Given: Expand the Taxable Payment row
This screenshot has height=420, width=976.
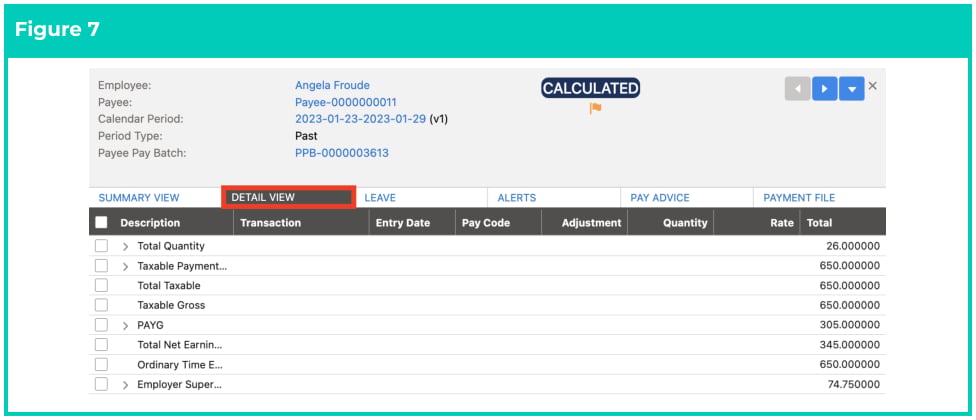Looking at the screenshot, I should [125, 266].
